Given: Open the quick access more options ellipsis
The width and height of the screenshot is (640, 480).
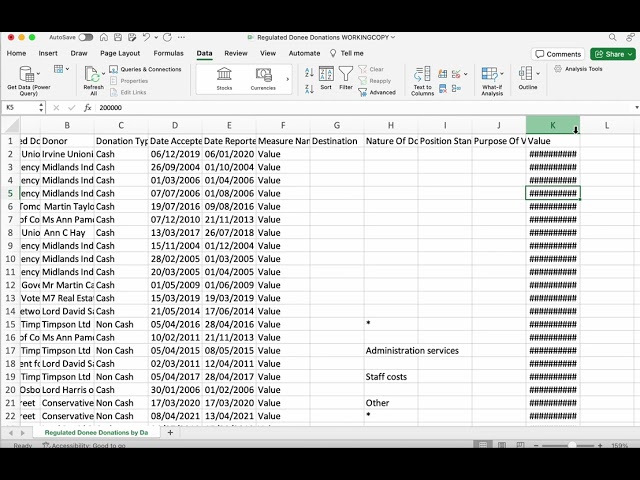Looking at the screenshot, I should click(181, 37).
